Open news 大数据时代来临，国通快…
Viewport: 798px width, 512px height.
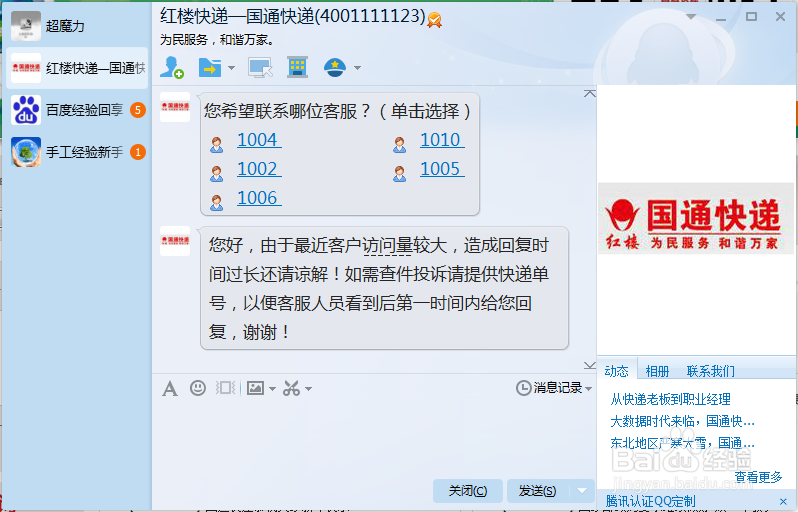click(682, 421)
